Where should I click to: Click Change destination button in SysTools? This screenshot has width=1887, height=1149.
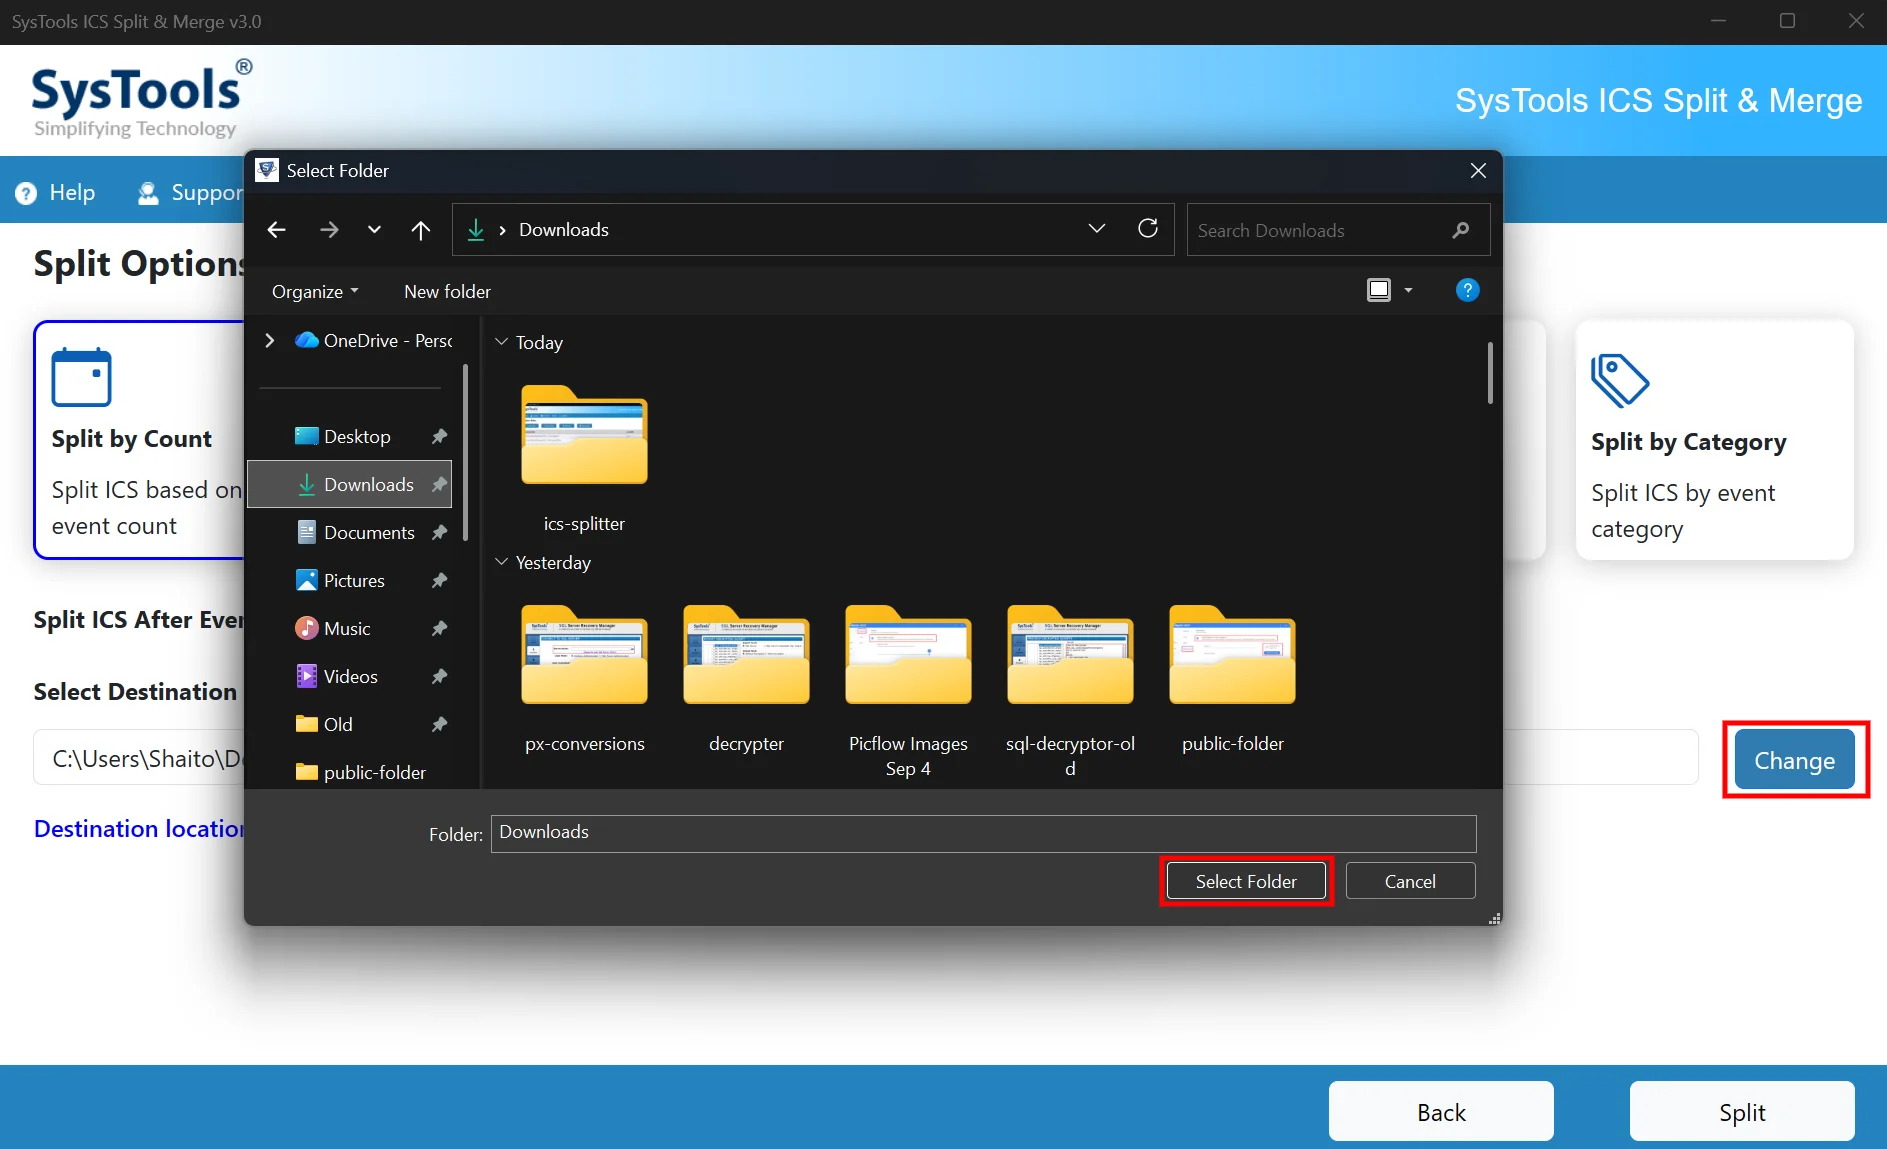(1795, 760)
